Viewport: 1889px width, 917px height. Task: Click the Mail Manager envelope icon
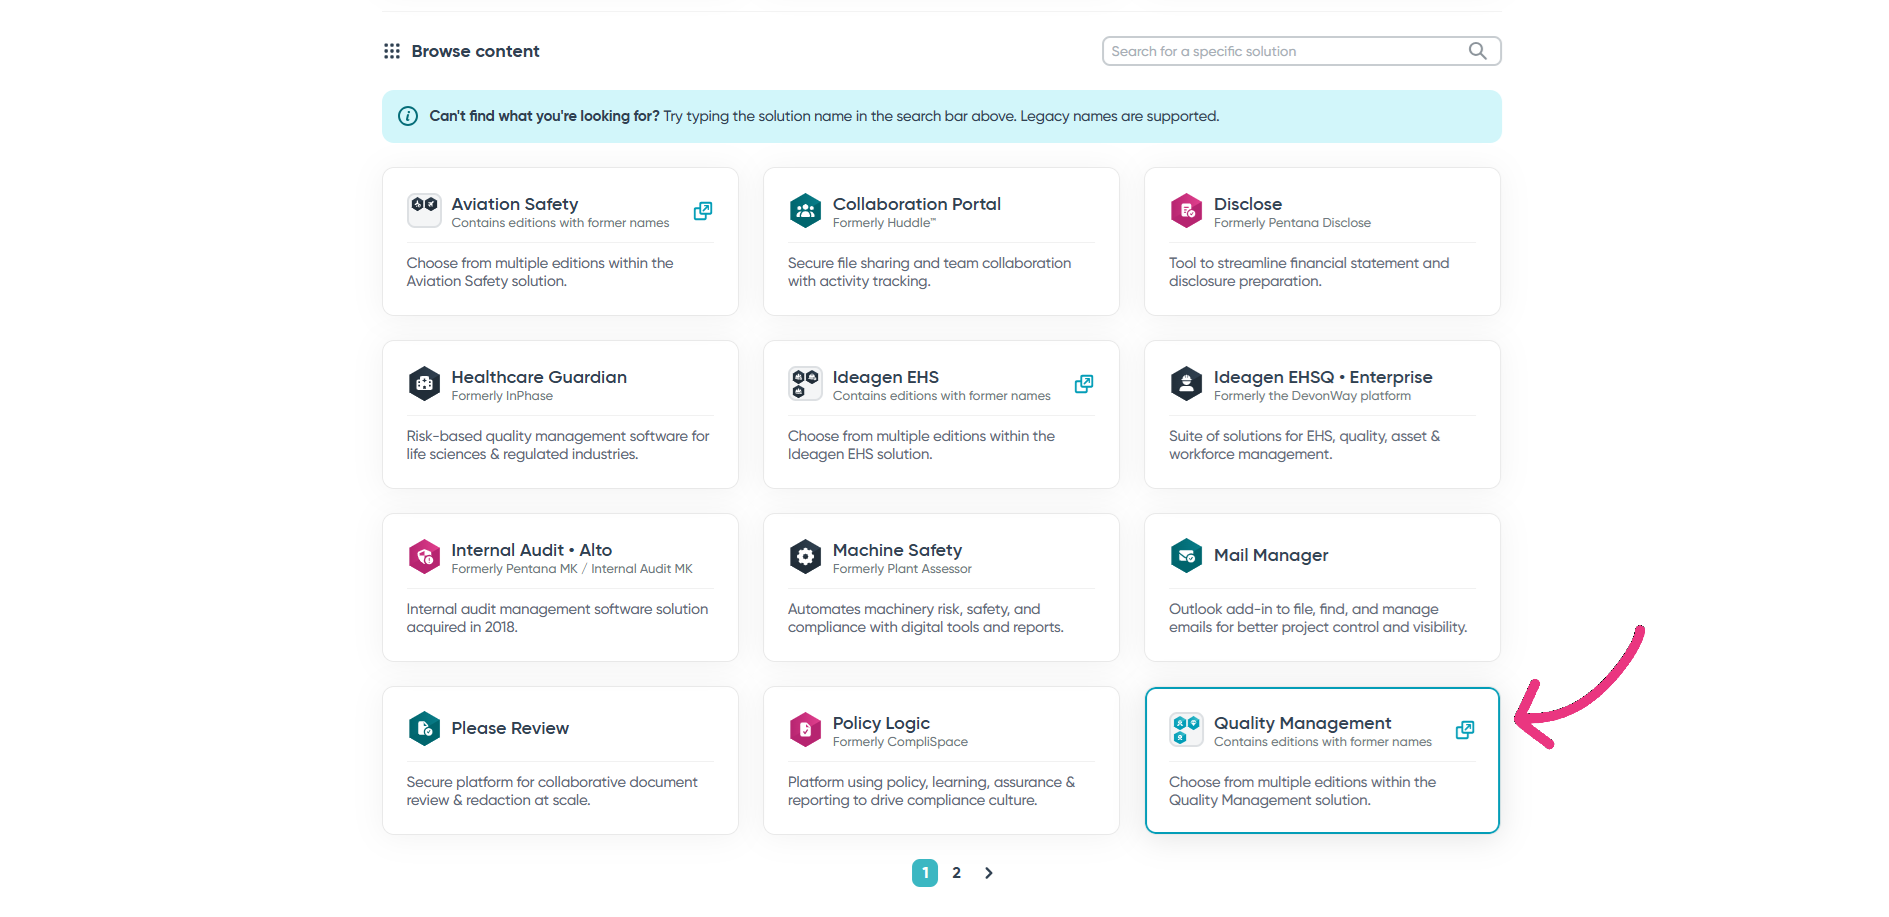(1186, 555)
